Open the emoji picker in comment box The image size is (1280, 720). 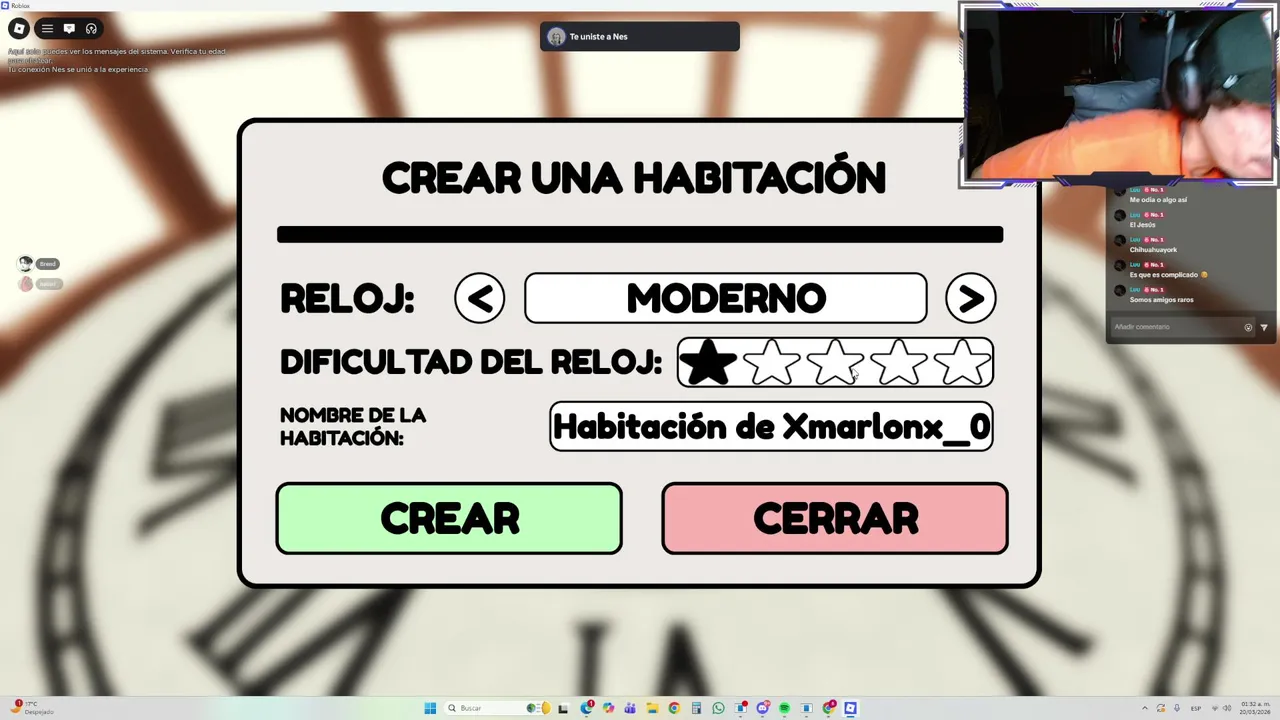pos(1248,327)
